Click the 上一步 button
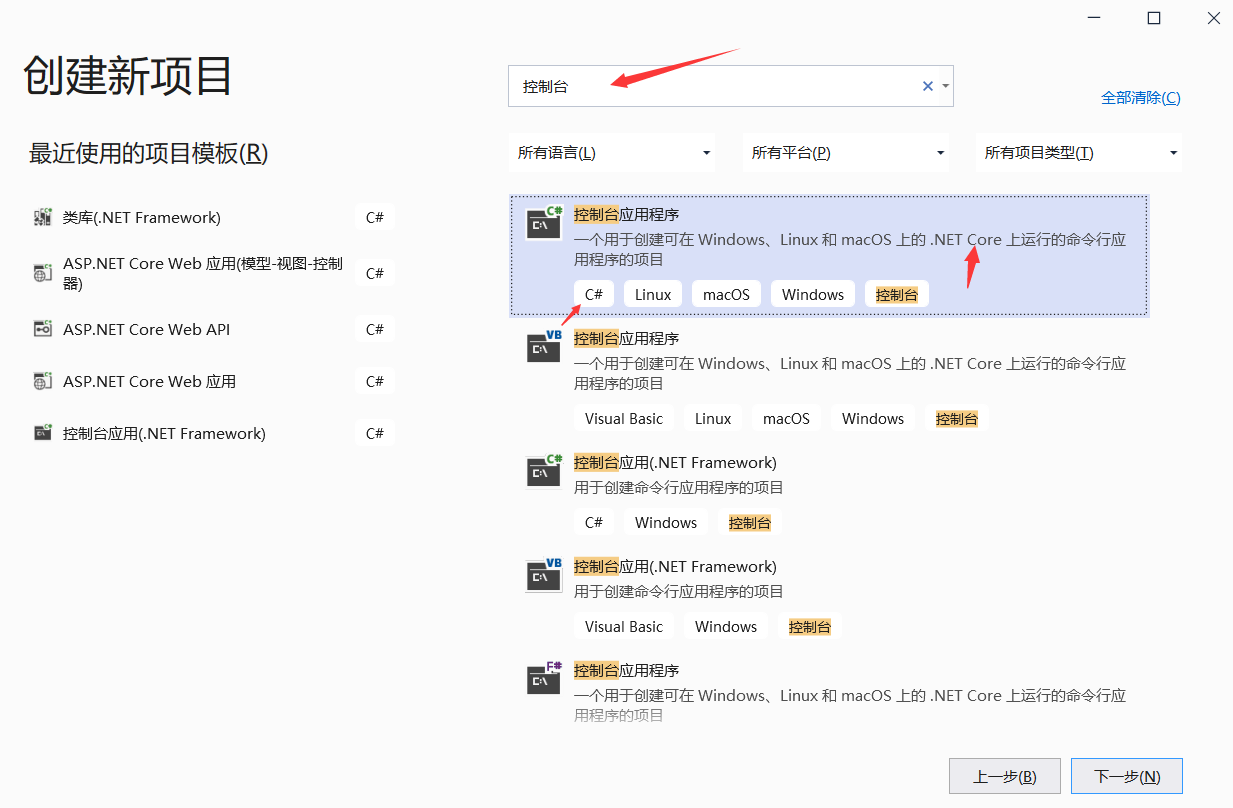Viewport: 1233px width, 808px height. [x=1004, y=775]
